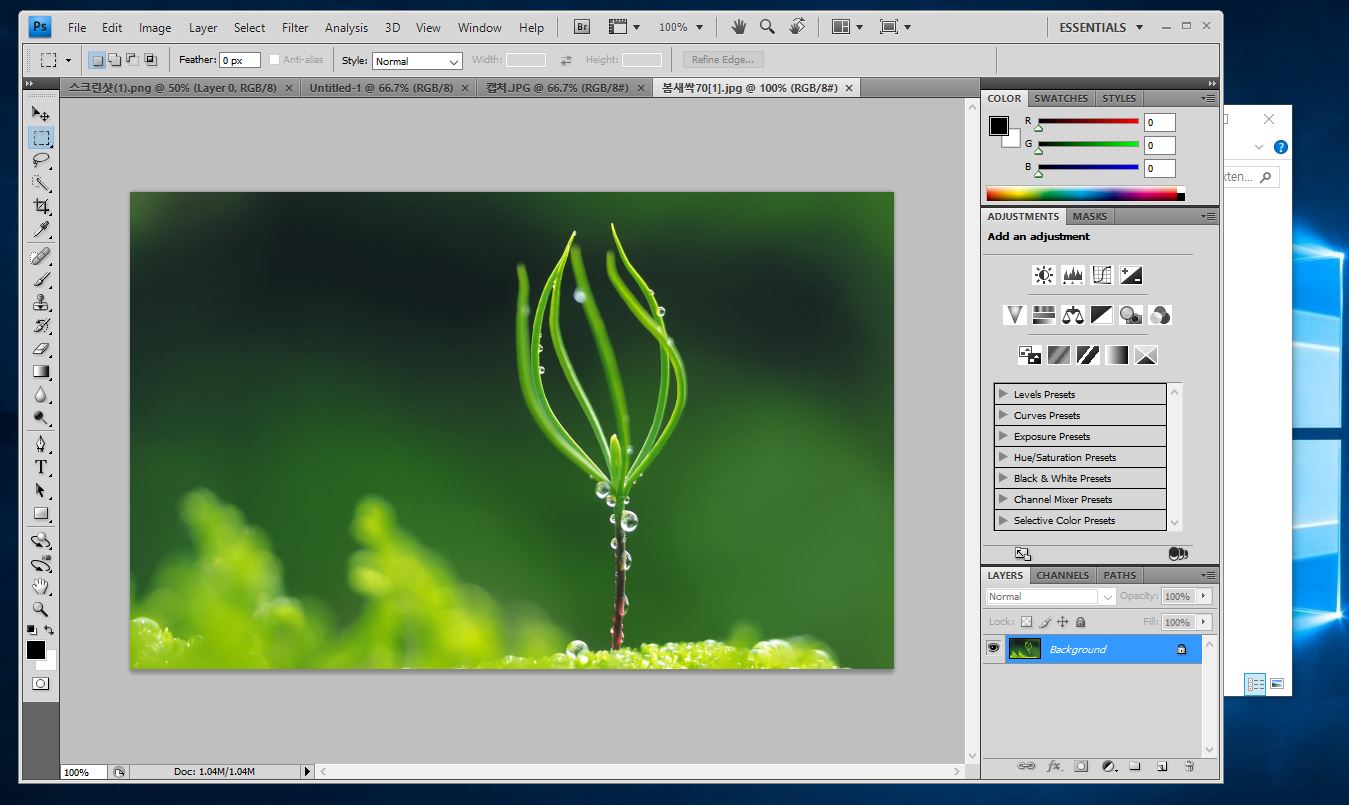This screenshot has width=1349, height=805.
Task: Select the Zoom tool in toolbox
Action: pos(41,609)
